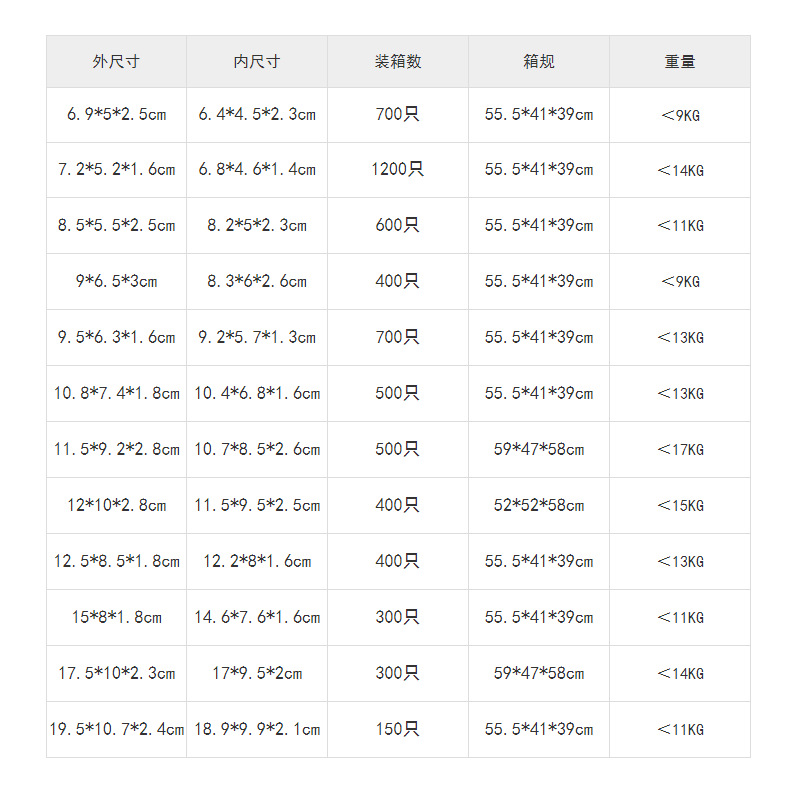
Task: Click the <17KG weight cell
Action: coord(680,450)
